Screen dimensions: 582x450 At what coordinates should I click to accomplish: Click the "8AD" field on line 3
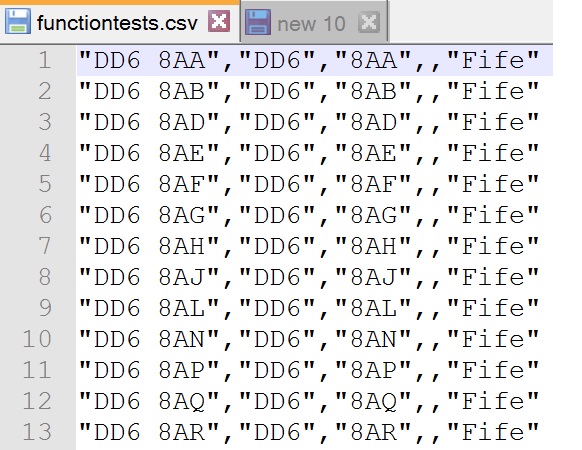[x=373, y=122]
